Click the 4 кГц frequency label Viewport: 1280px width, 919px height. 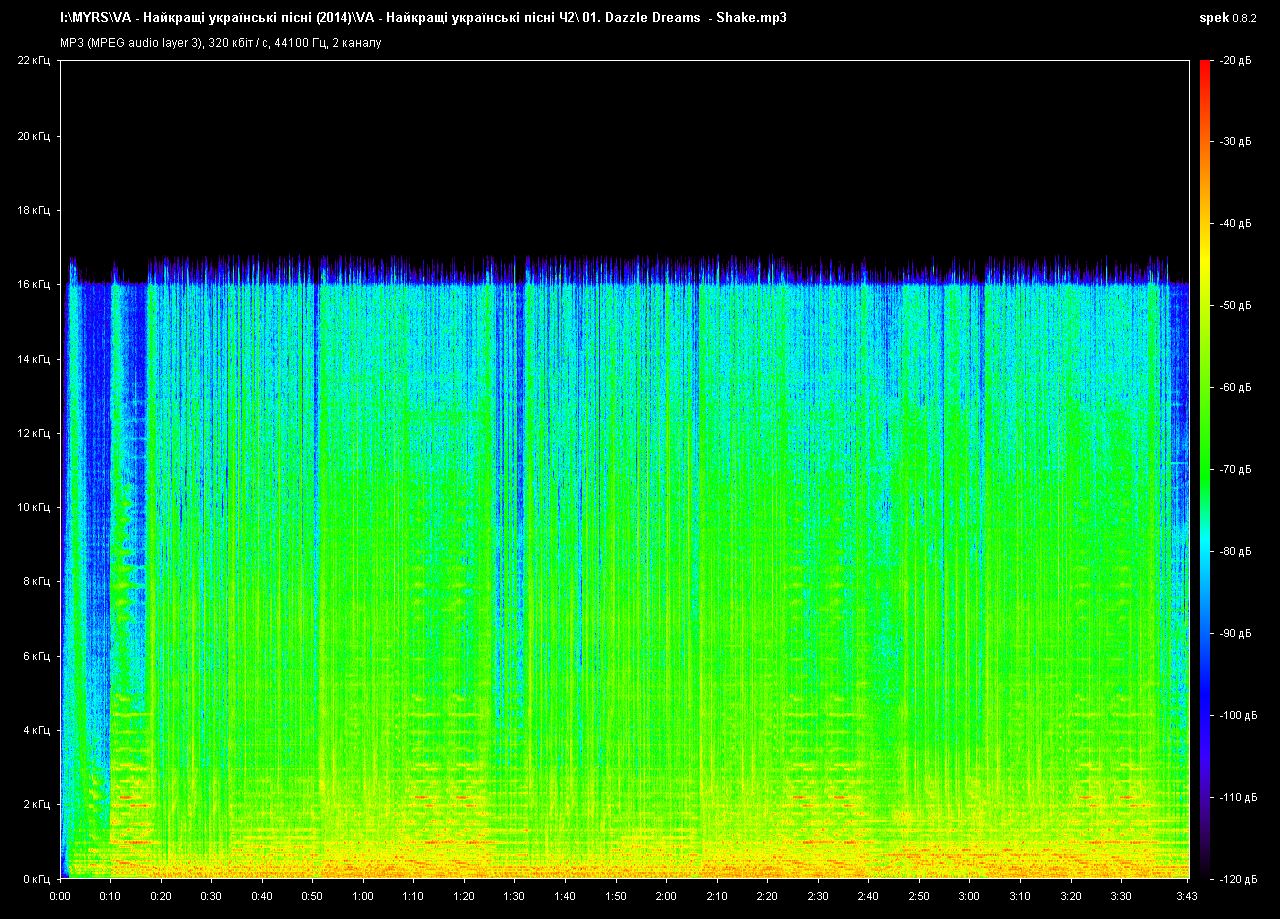35,730
